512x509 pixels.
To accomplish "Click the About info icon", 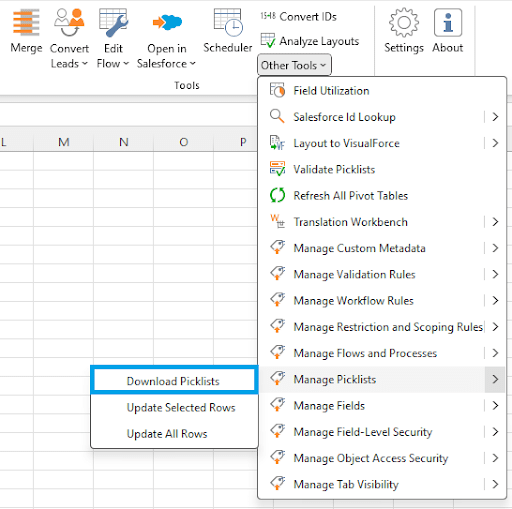I will pyautogui.click(x=448, y=23).
